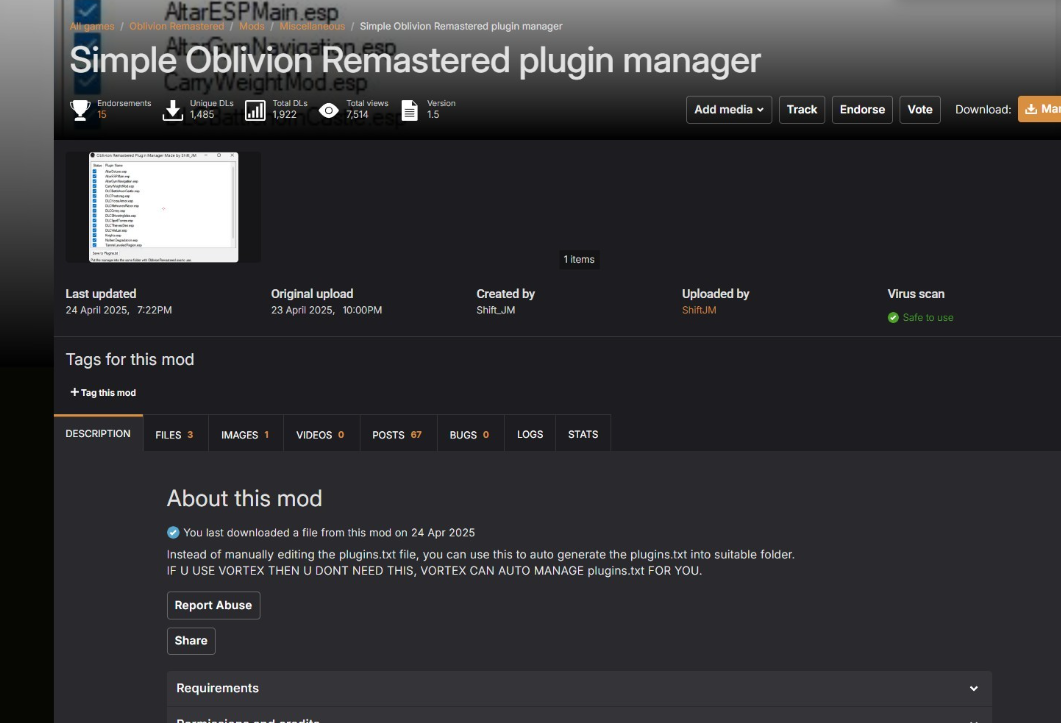Go to Mods breadcrumb link
The width and height of the screenshot is (1061, 723).
[252, 26]
